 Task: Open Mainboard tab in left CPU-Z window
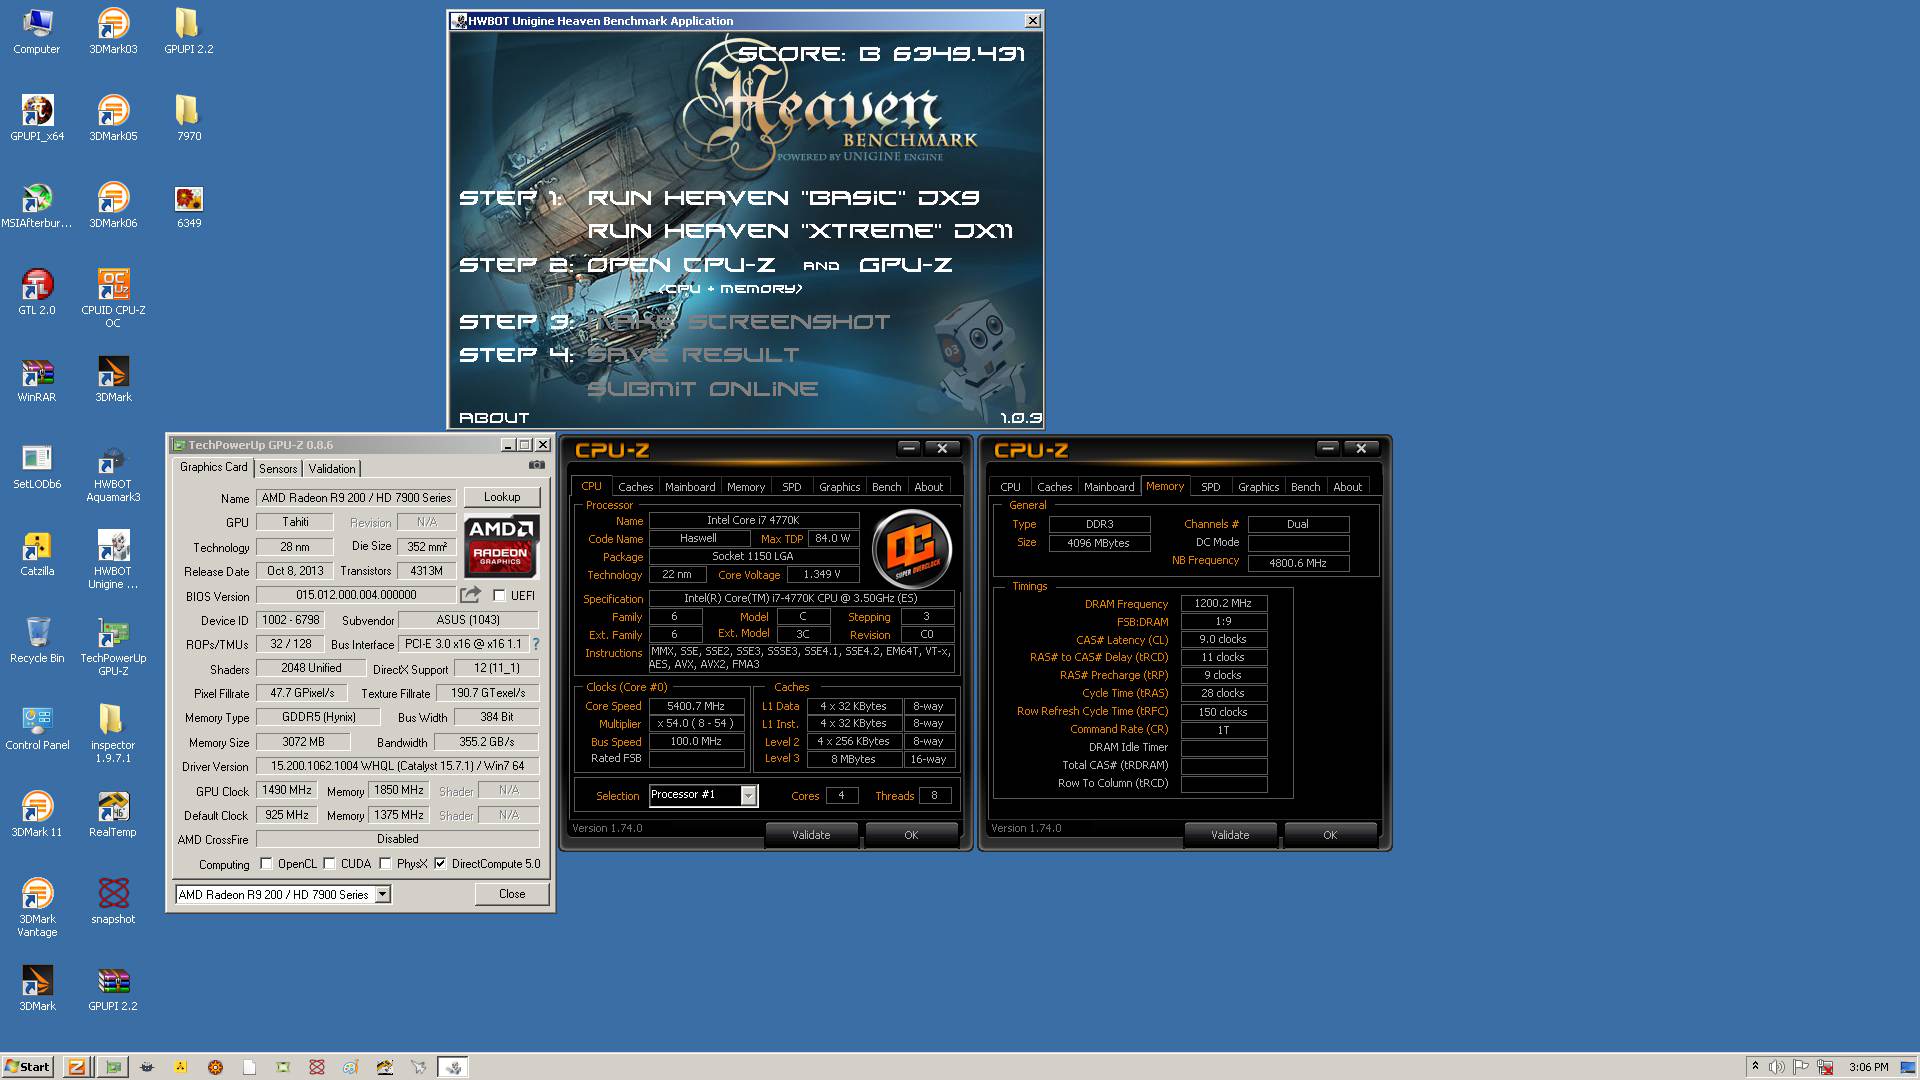pos(690,487)
